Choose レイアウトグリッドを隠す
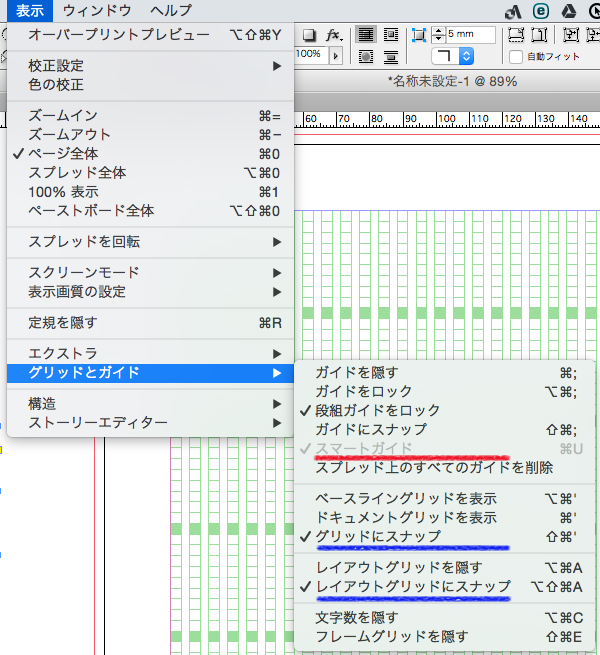Image resolution: width=600 pixels, height=655 pixels. (445, 568)
